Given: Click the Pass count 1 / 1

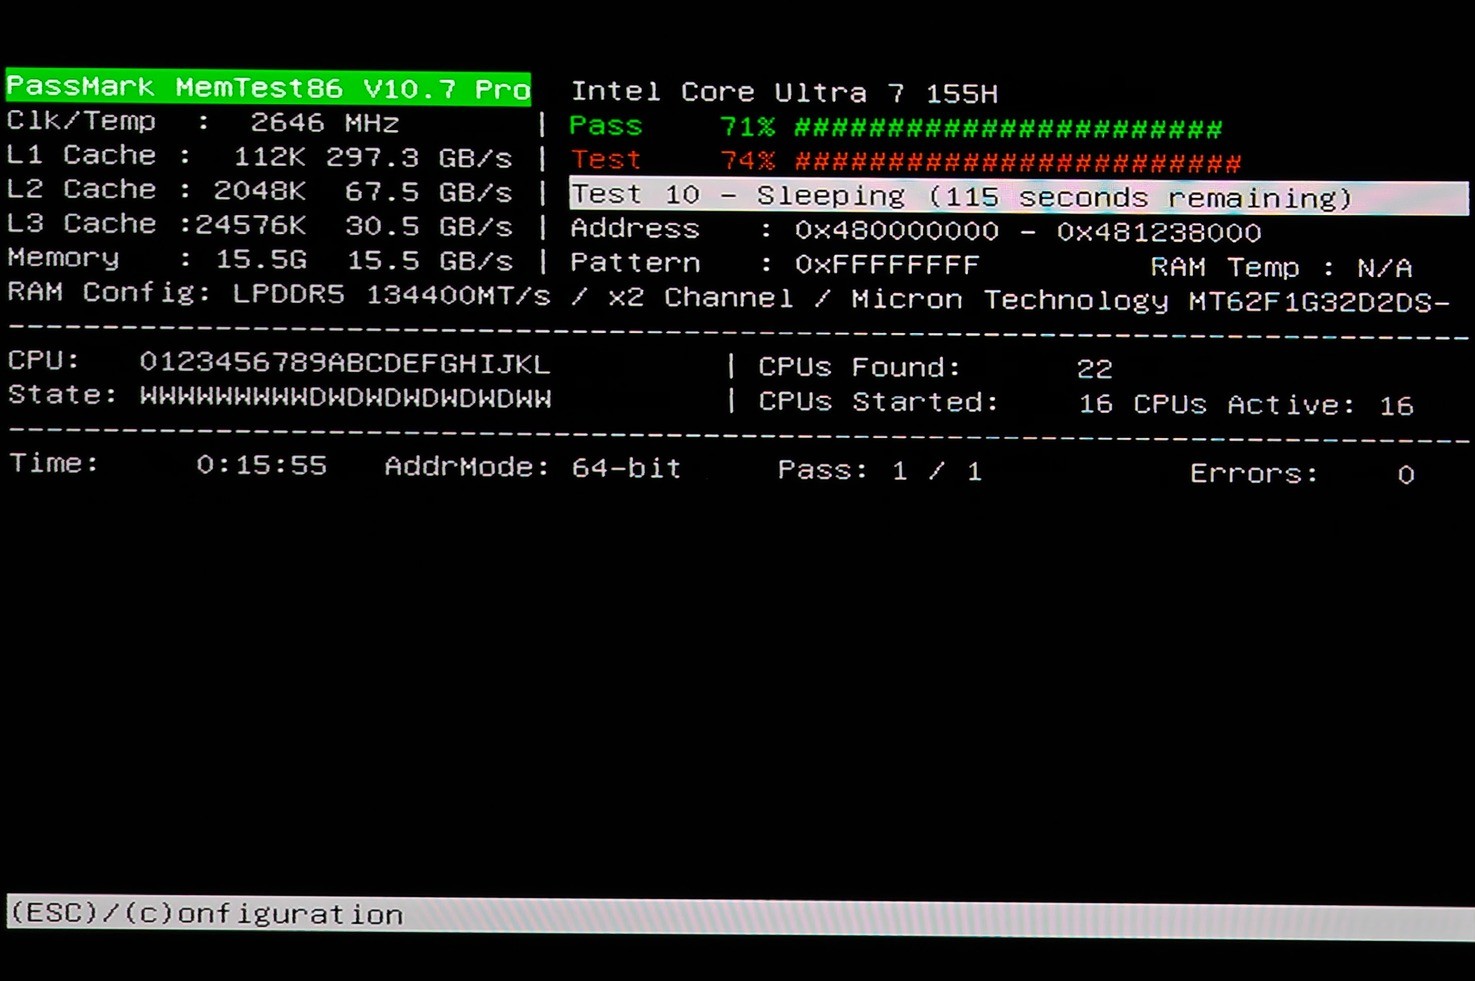Looking at the screenshot, I should [x=936, y=471].
